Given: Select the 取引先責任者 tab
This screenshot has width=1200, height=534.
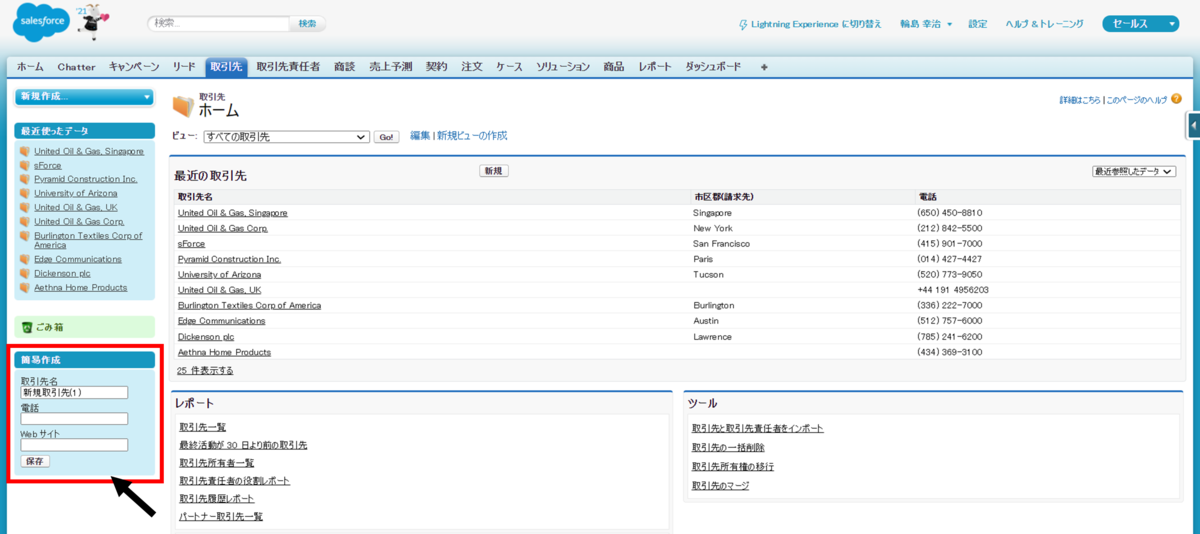Looking at the screenshot, I should (288, 67).
